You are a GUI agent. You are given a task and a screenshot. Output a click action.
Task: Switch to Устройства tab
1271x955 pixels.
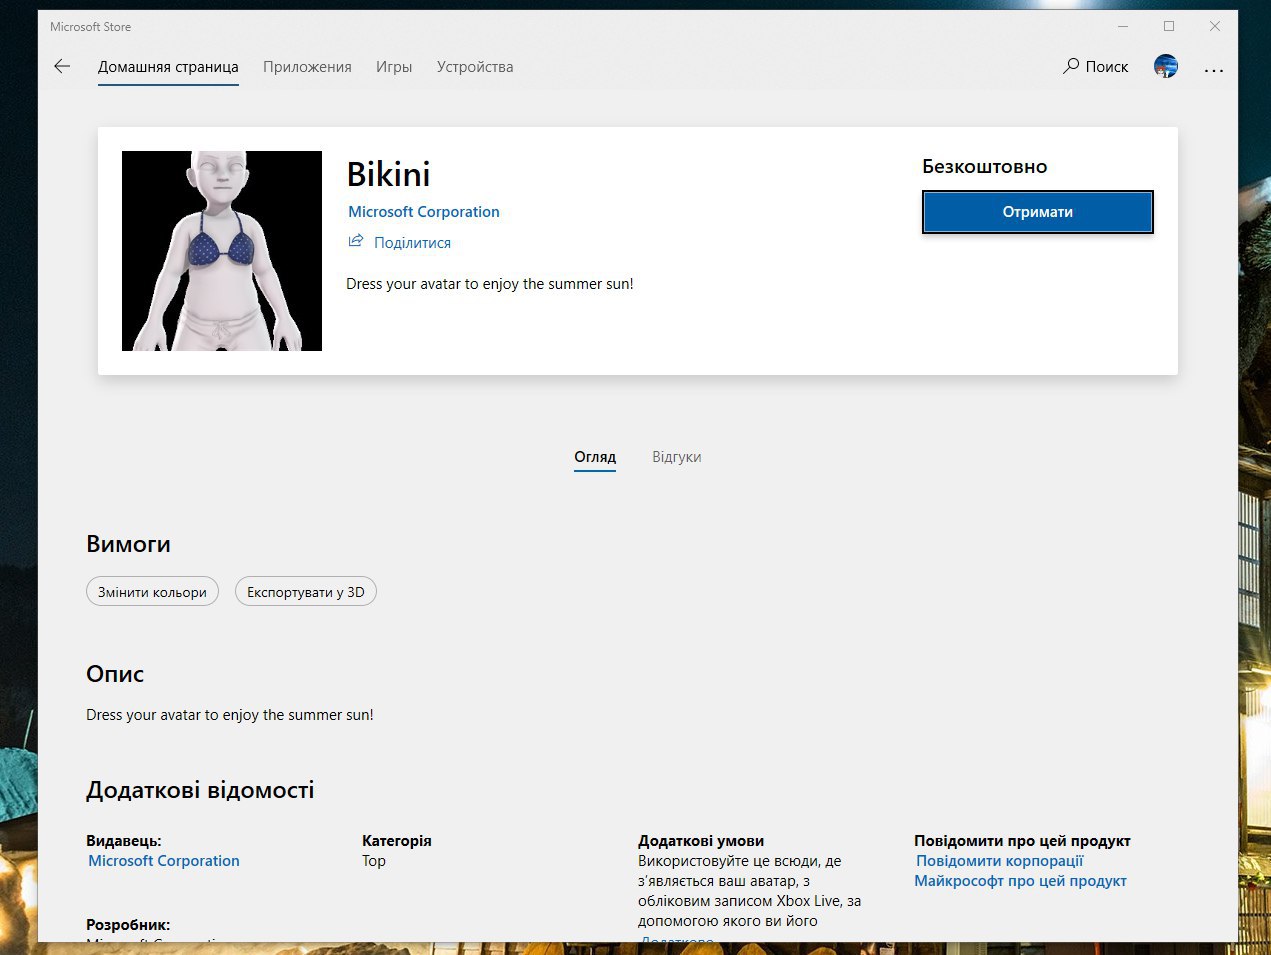[x=475, y=67]
